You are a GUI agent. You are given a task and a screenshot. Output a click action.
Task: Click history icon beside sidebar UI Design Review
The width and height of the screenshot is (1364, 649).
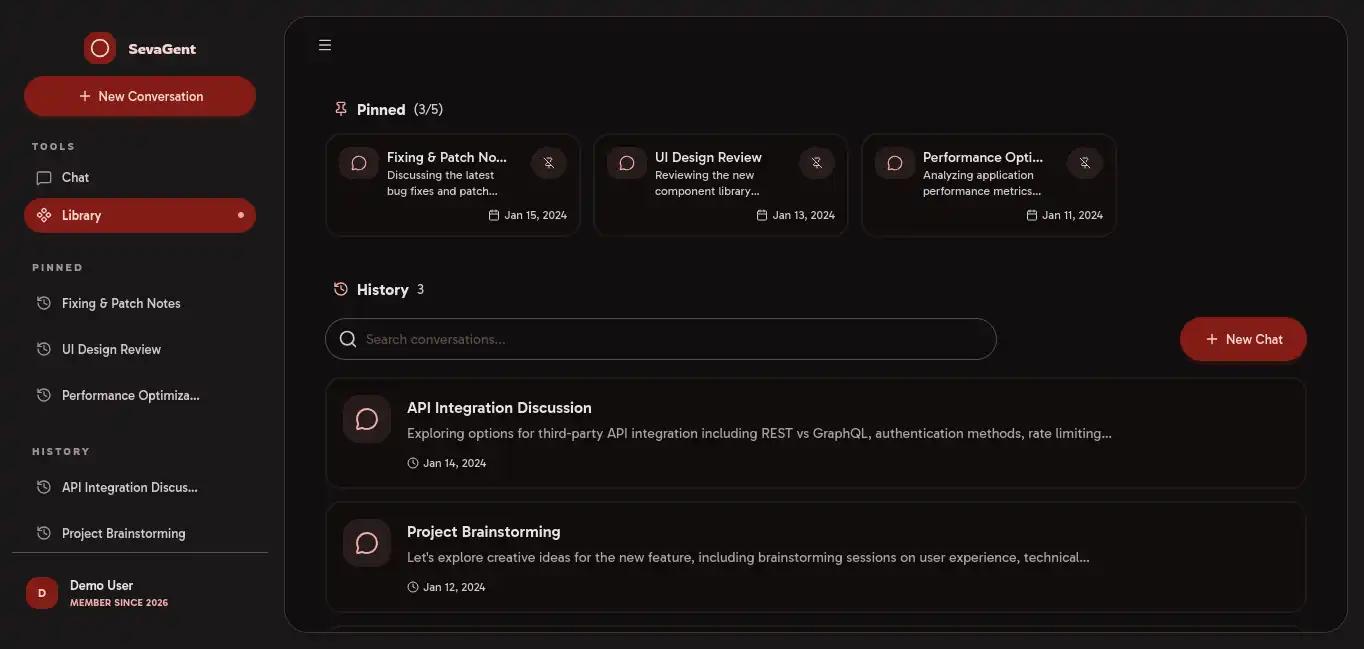pyautogui.click(x=44, y=349)
